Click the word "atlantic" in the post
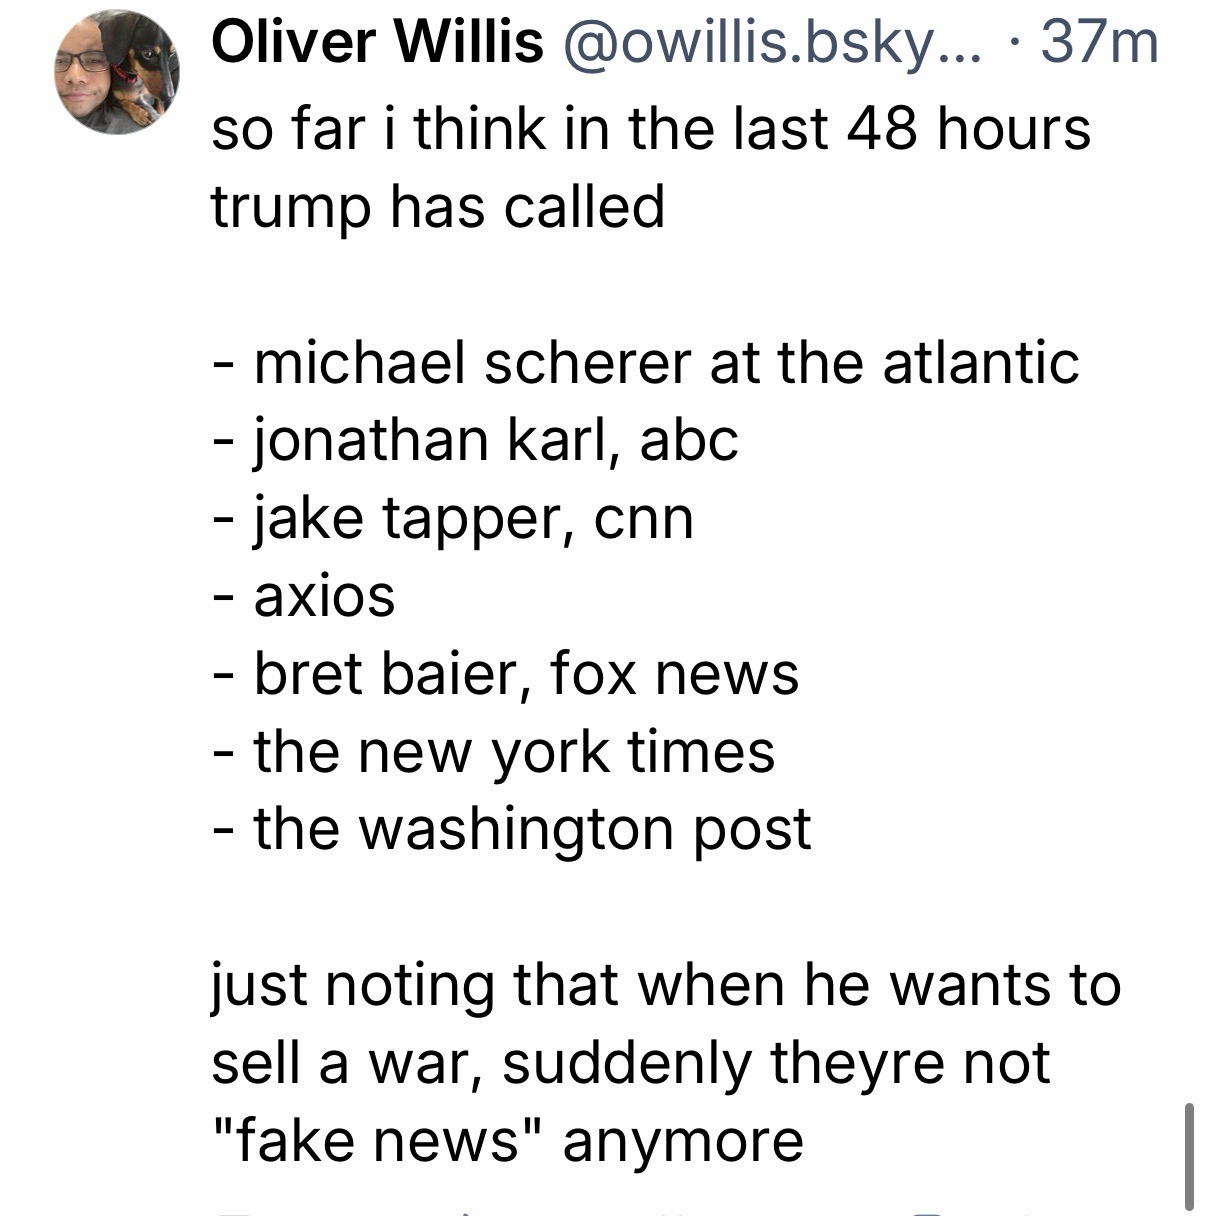1206x1216 pixels. pyautogui.click(x=980, y=362)
